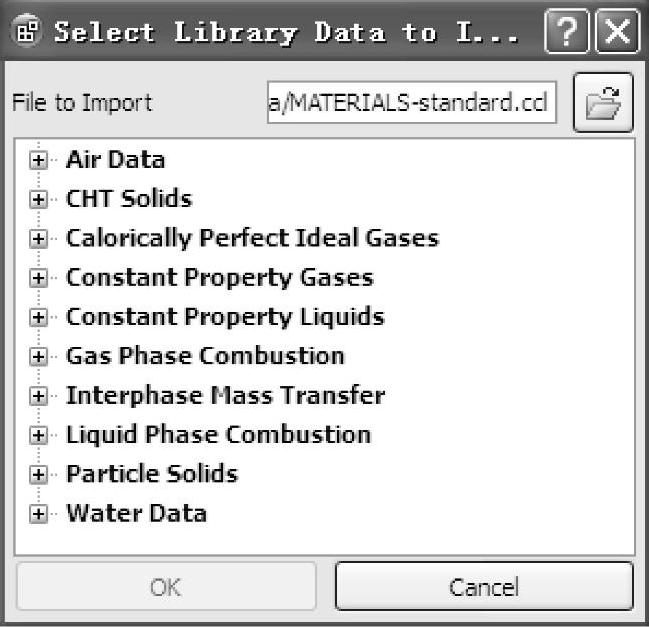Expand the Constant Property Liquids node
The height and width of the screenshot is (627, 649).
39,317
